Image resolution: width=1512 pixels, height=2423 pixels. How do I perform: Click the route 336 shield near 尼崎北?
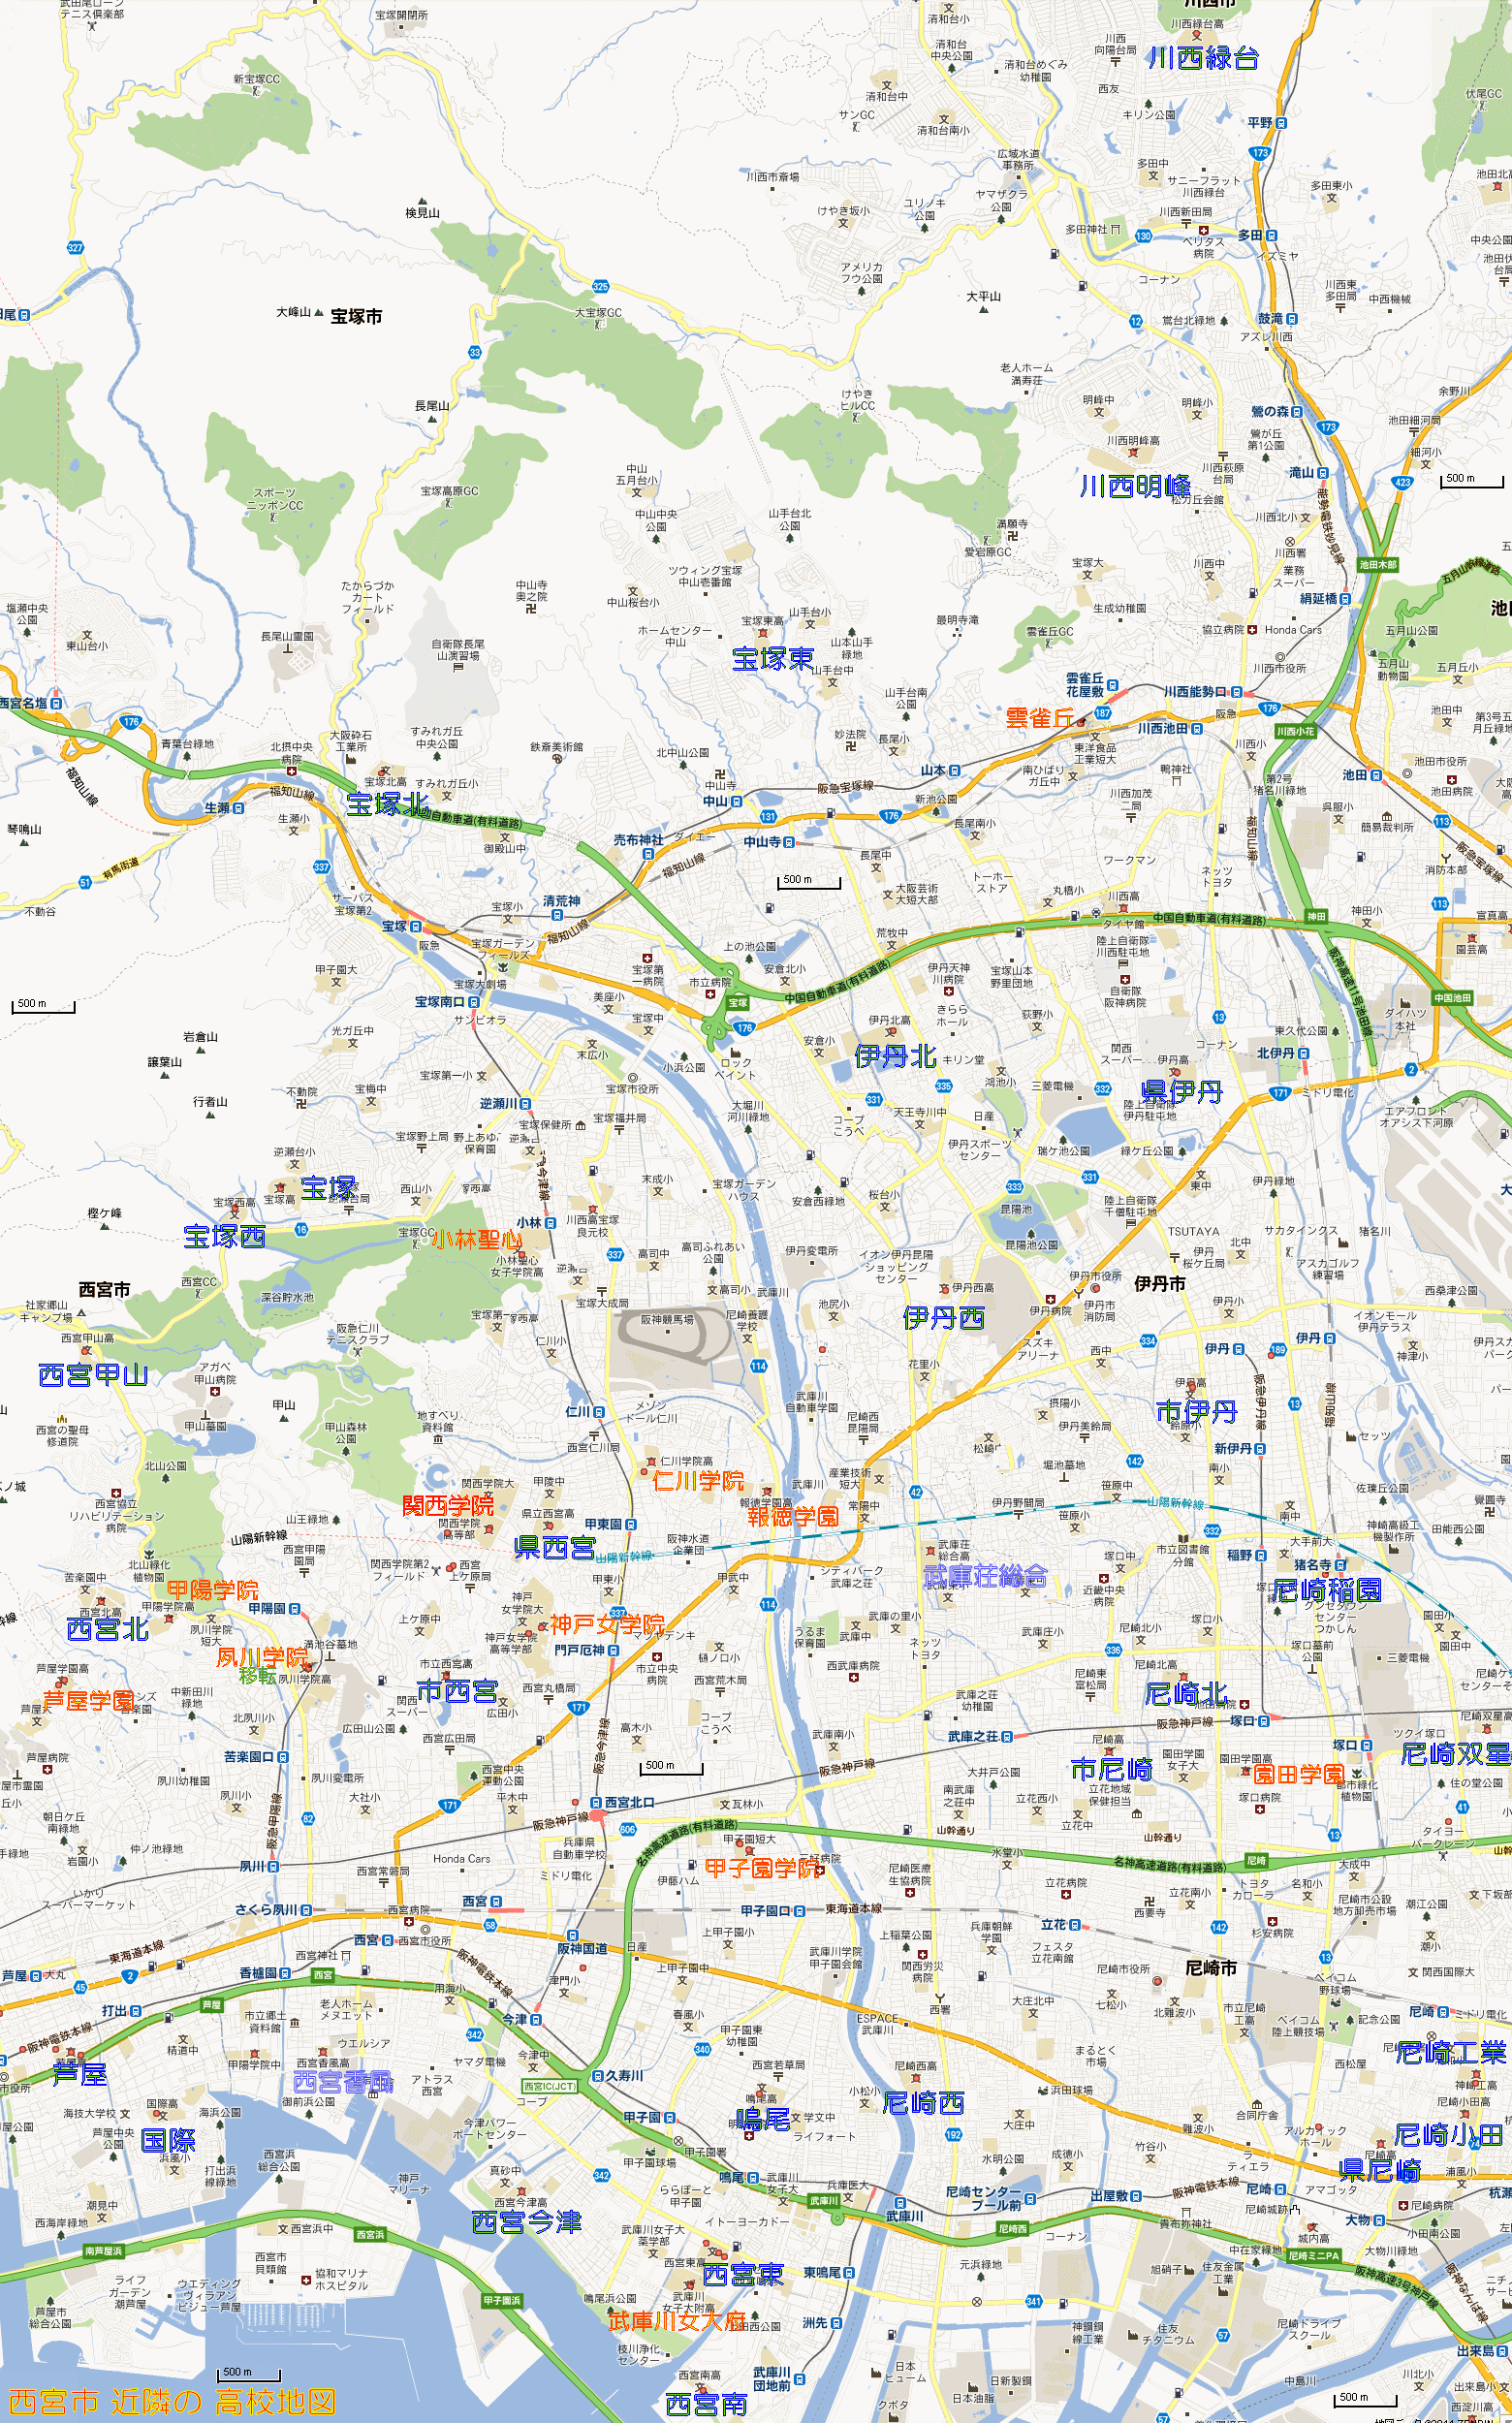[x=1113, y=1650]
